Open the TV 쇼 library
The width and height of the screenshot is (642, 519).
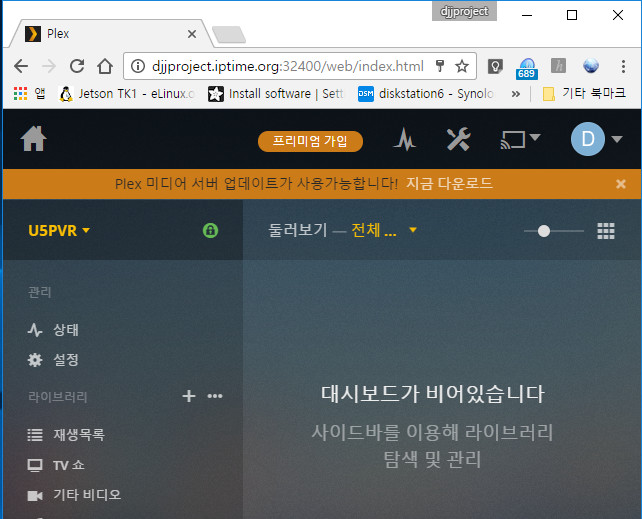(57, 465)
